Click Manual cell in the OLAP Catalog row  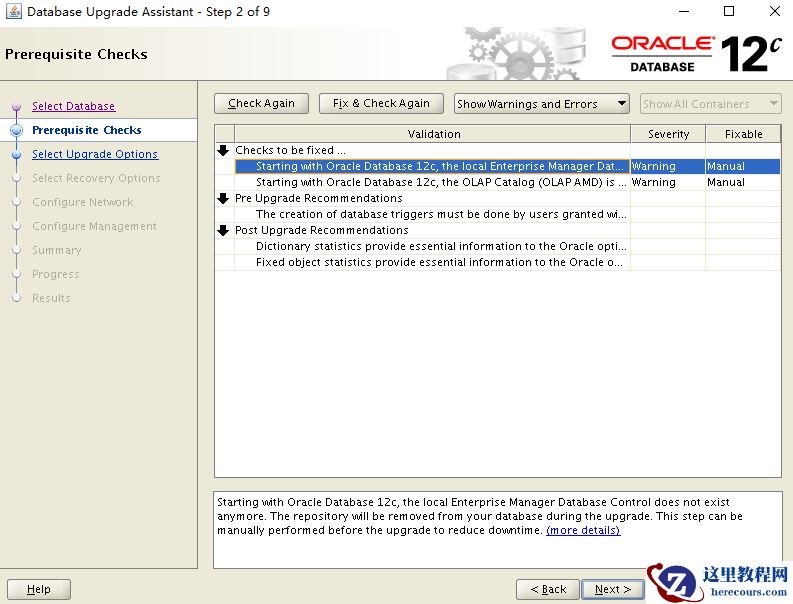tap(743, 182)
